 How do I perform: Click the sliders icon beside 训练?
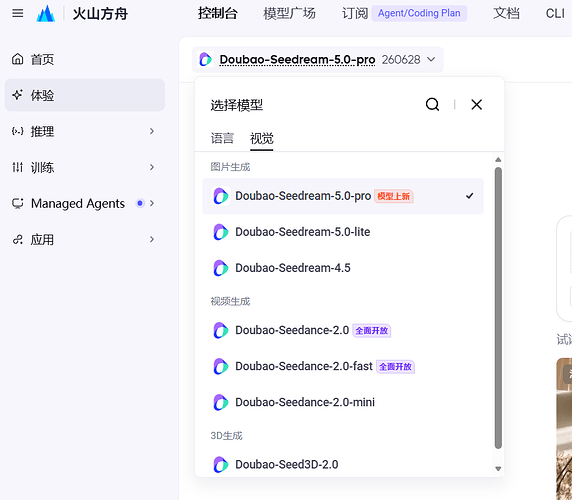18,167
